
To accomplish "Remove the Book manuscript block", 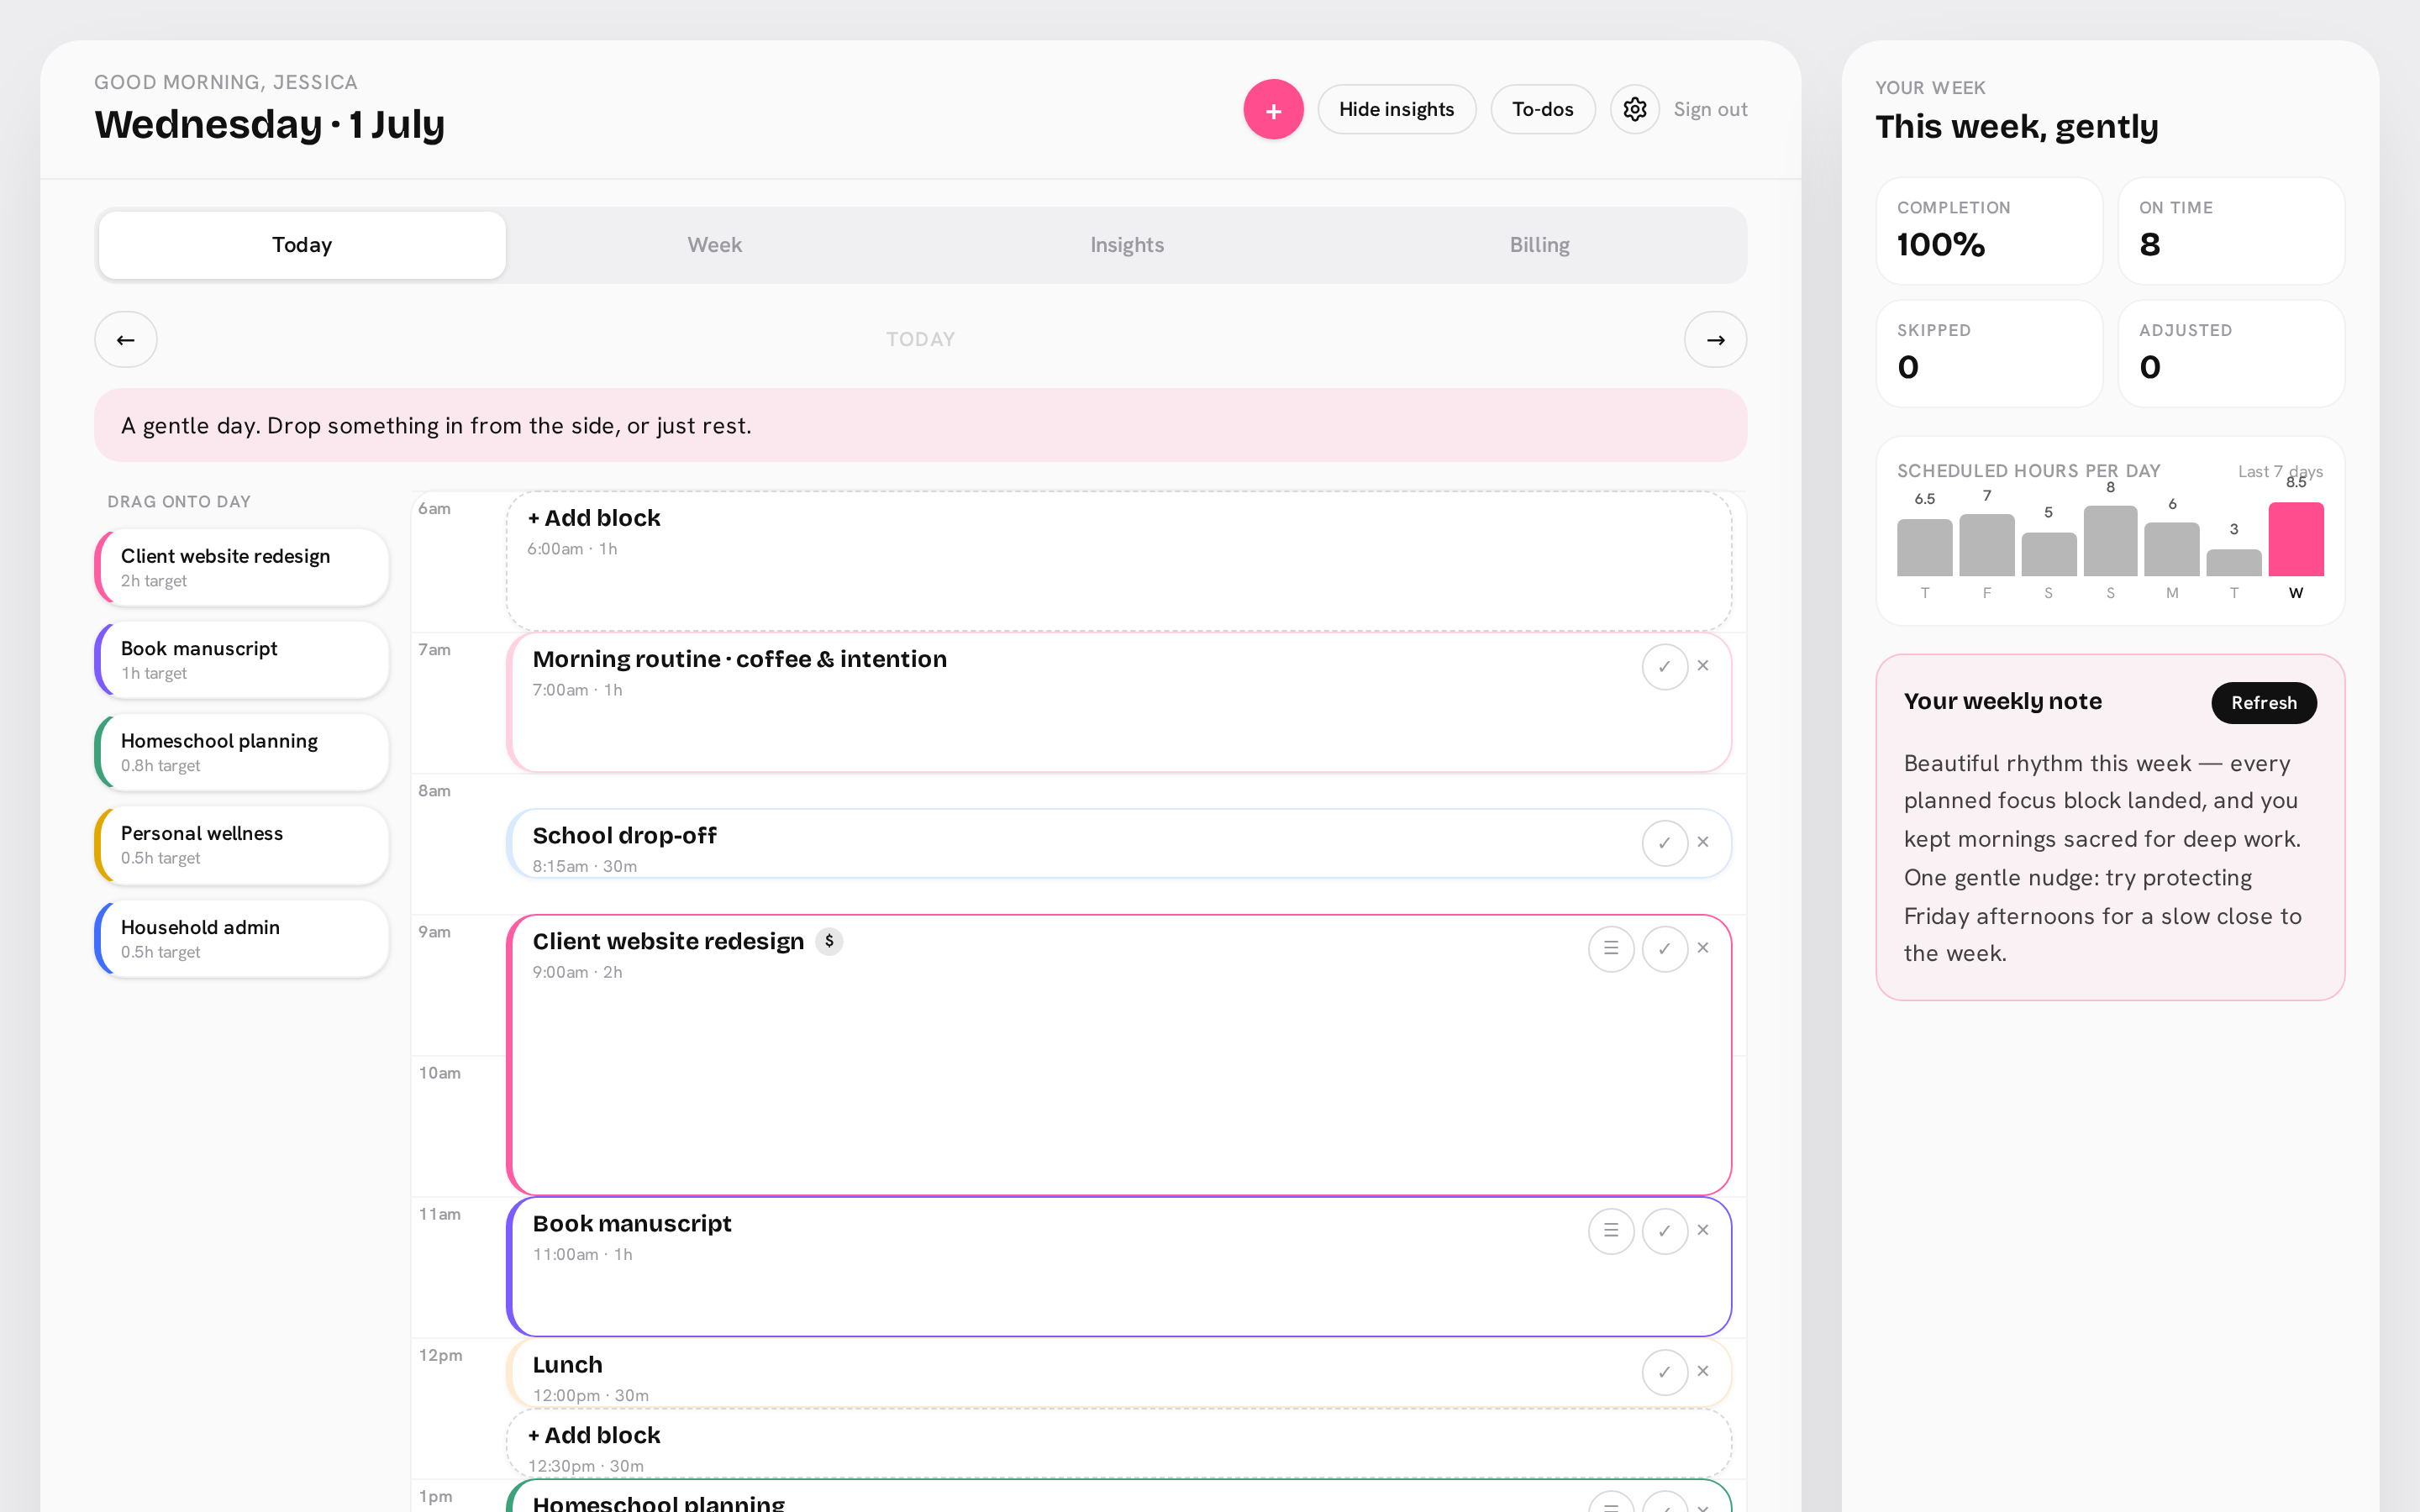I will click(x=1703, y=1230).
